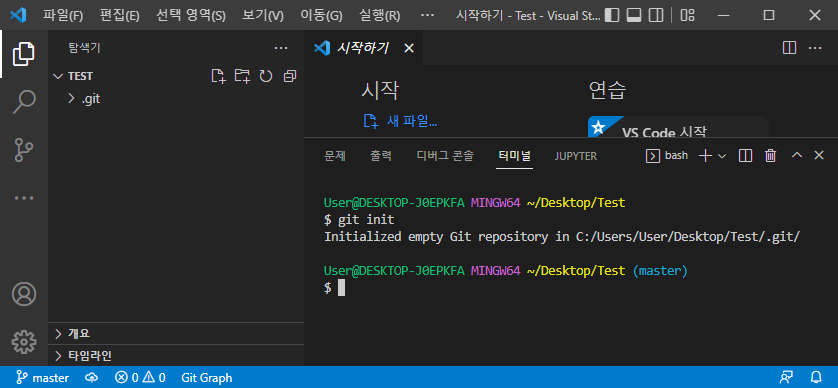Close the 시작하기 tab
The width and height of the screenshot is (838, 388).
[x=409, y=48]
